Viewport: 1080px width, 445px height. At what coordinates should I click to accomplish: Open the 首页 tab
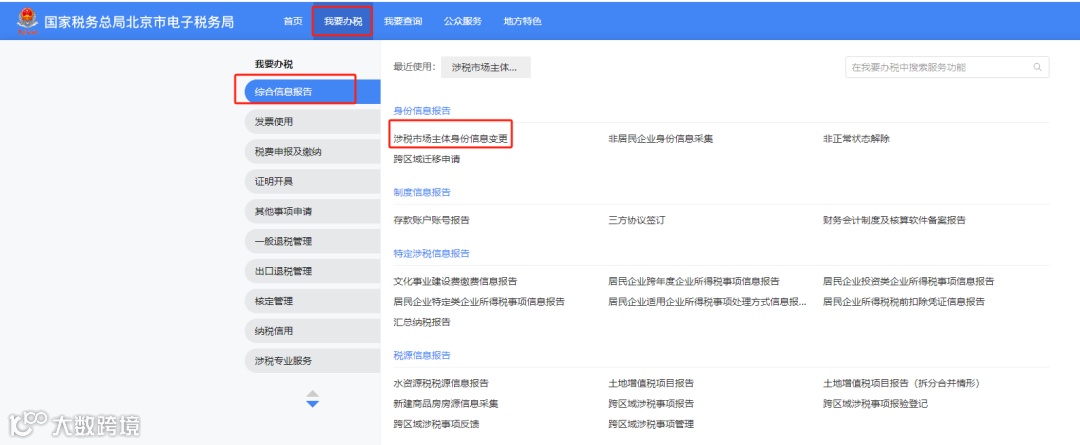pyautogui.click(x=293, y=21)
